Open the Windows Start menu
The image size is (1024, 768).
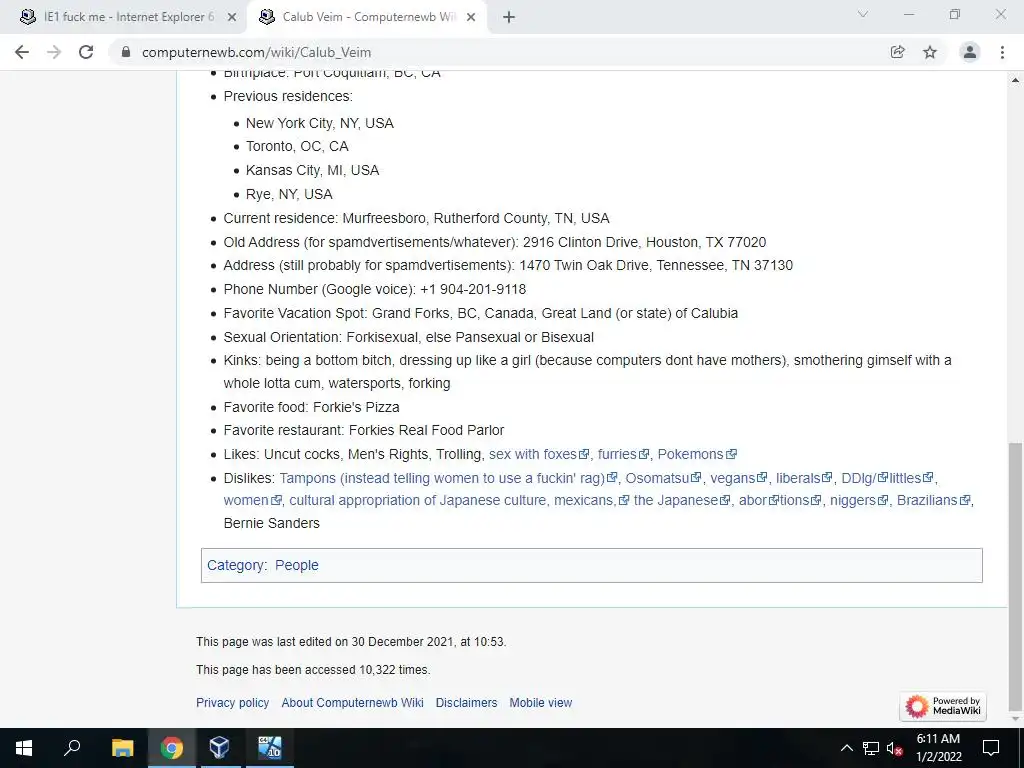tap(24, 748)
